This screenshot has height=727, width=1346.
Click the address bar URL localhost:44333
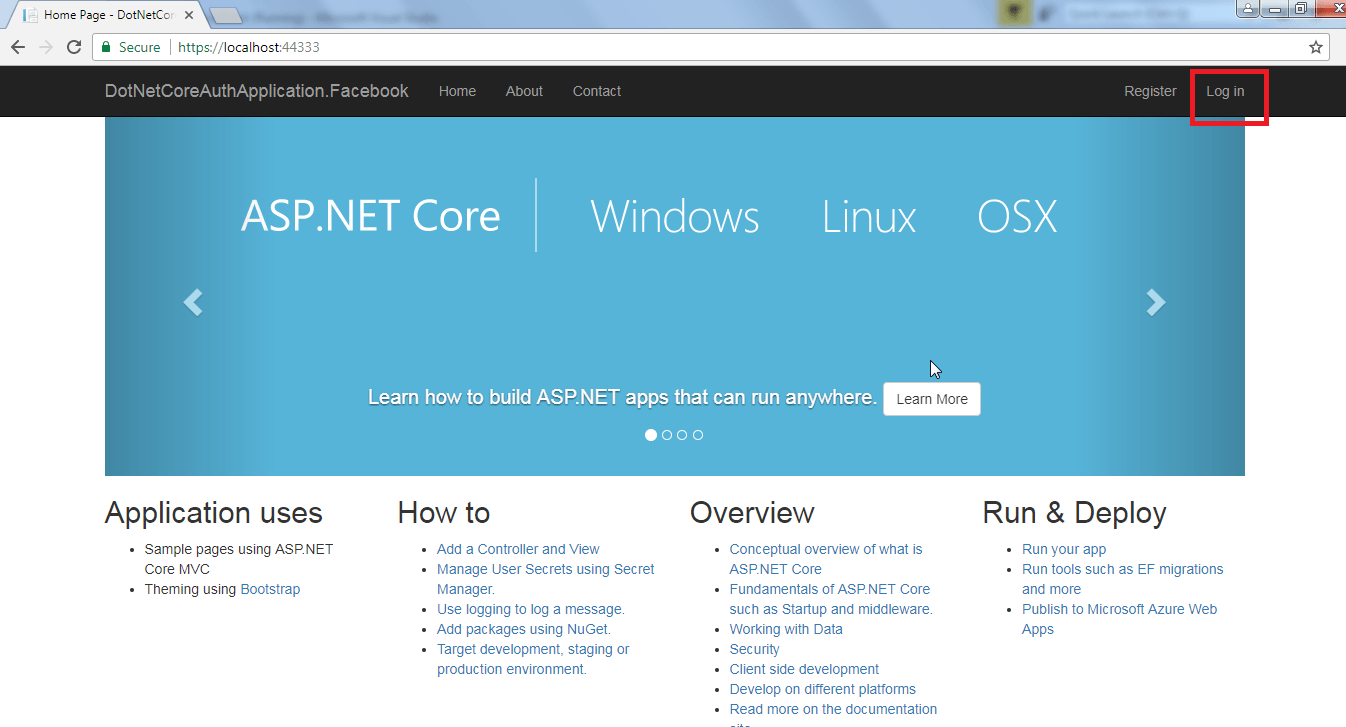(249, 47)
